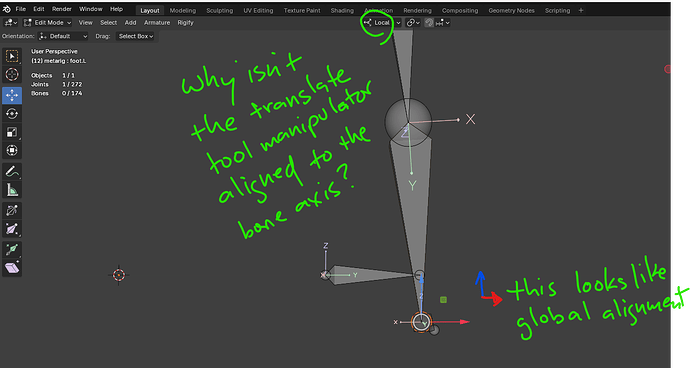Select the Scale tool
Viewport: 690px width, 368px height.
pyautogui.click(x=12, y=132)
